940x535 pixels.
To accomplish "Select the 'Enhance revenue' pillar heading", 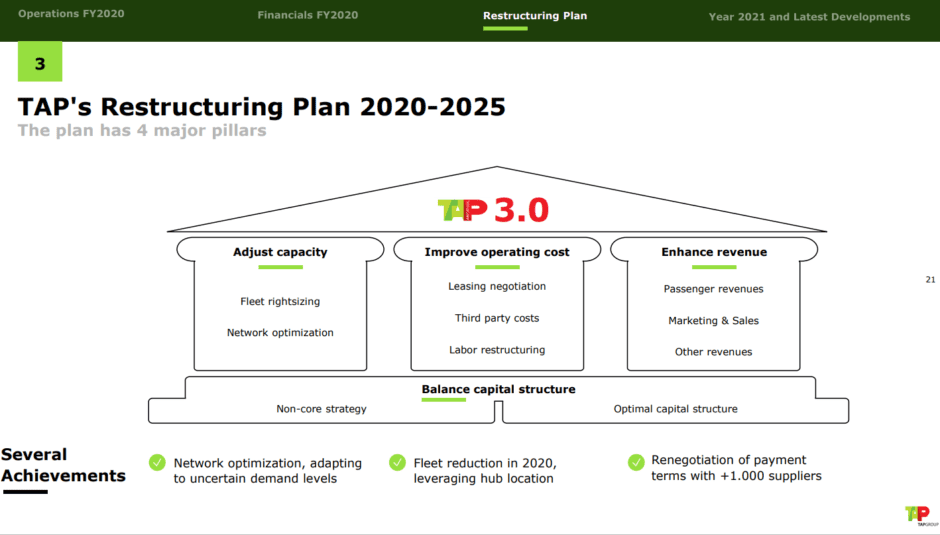I will click(x=714, y=252).
